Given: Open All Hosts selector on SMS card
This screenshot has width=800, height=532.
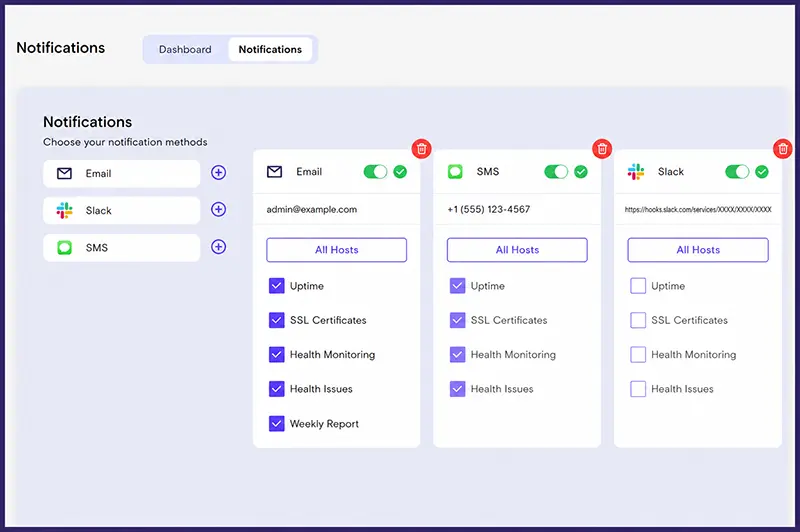Looking at the screenshot, I should point(517,250).
